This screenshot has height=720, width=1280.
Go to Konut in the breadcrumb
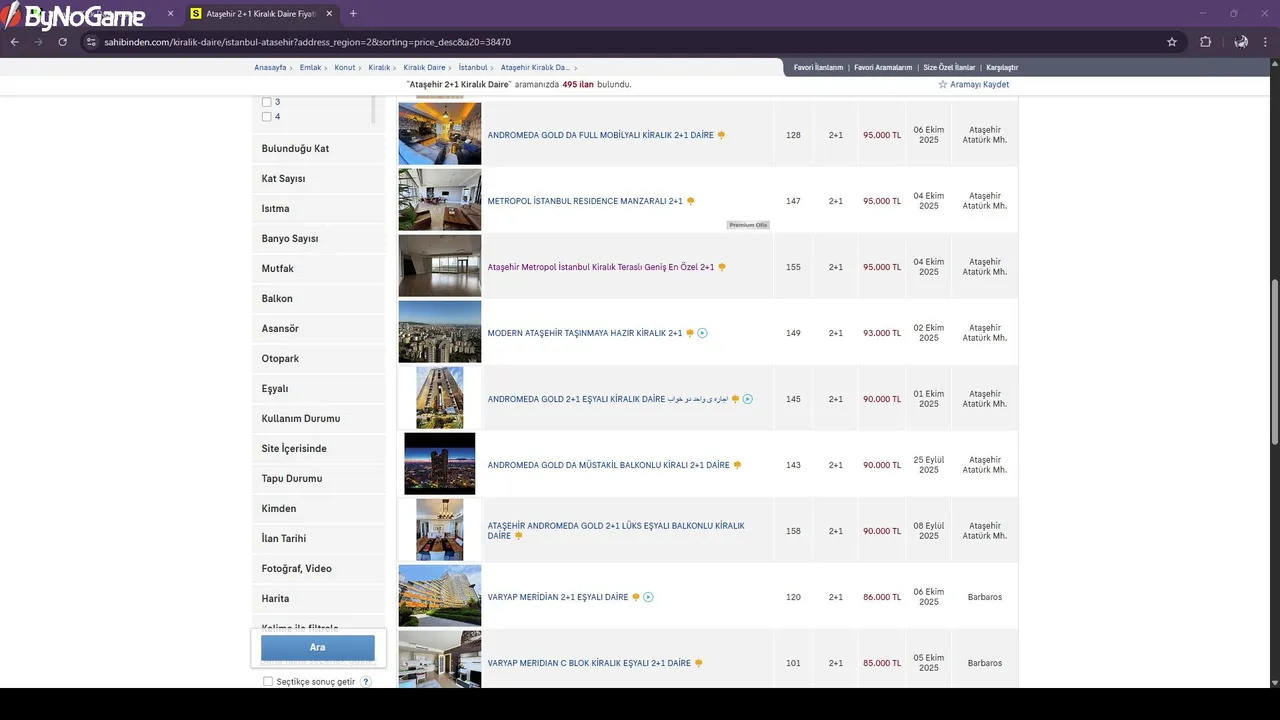(x=344, y=68)
